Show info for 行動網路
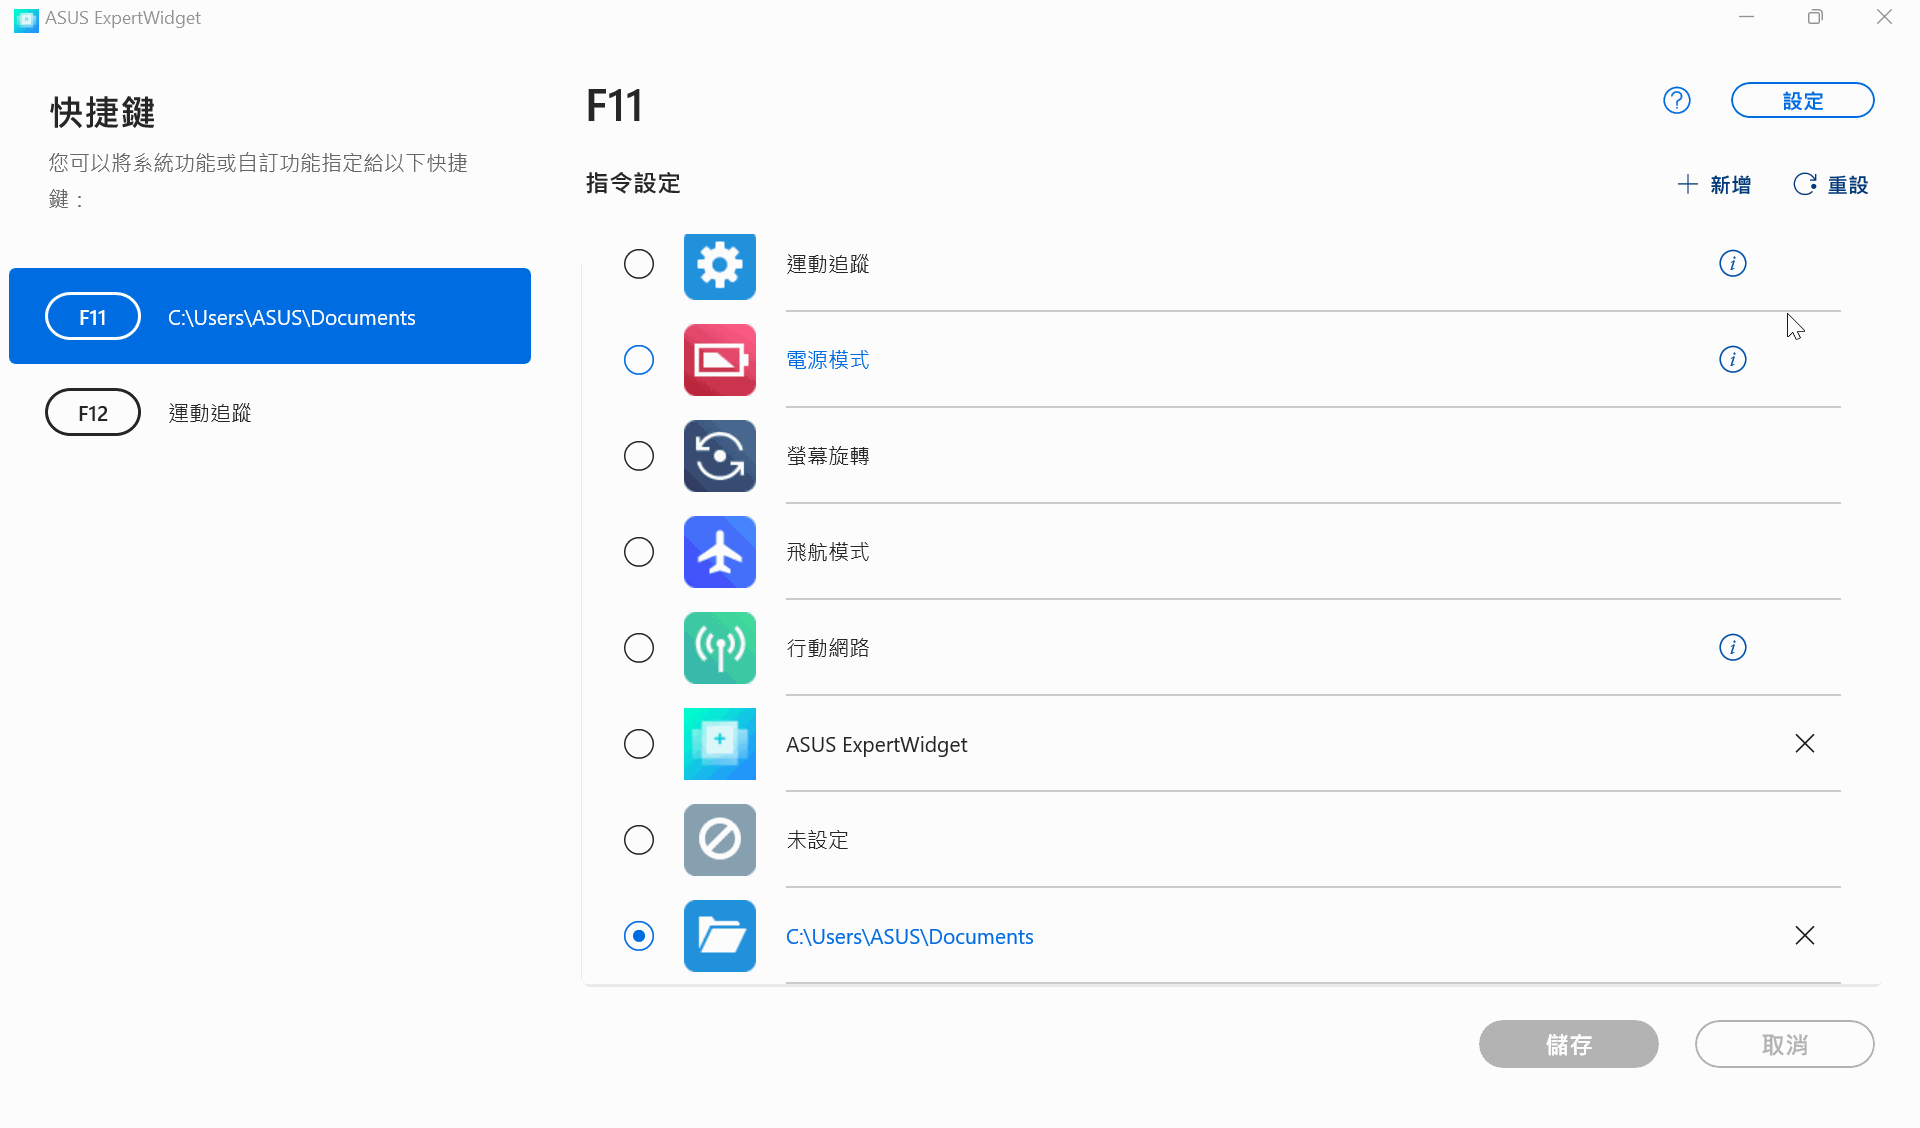 point(1733,647)
